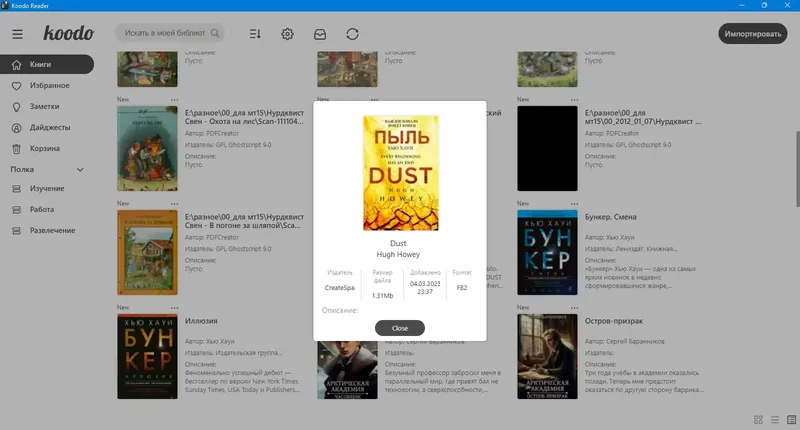
Task: Open settings gear in toolbar
Action: point(287,34)
